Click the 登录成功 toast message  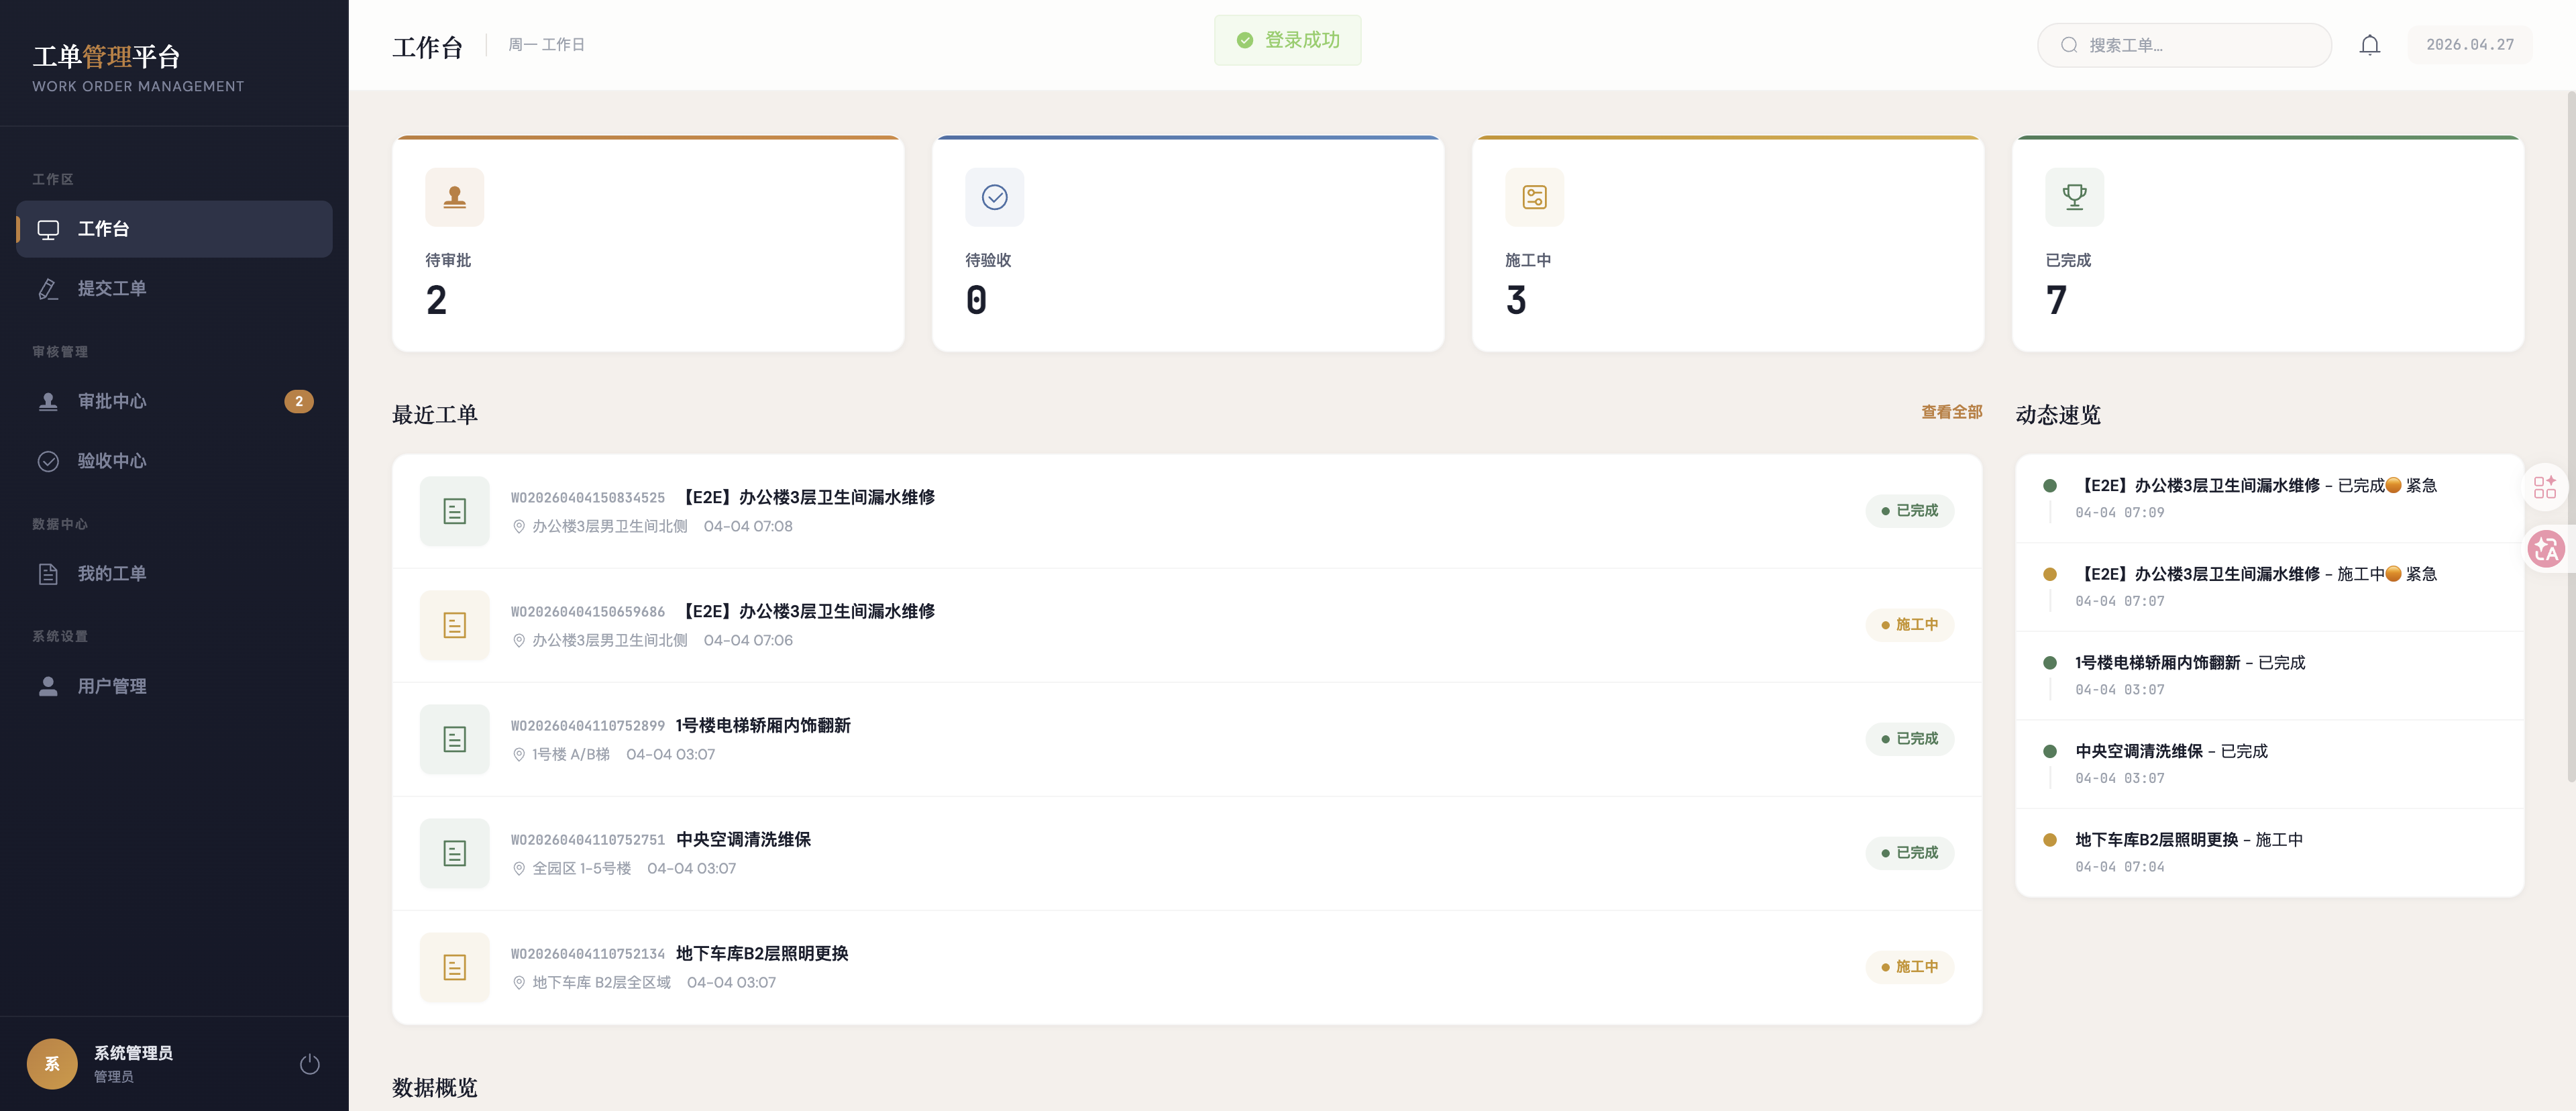pos(1288,40)
